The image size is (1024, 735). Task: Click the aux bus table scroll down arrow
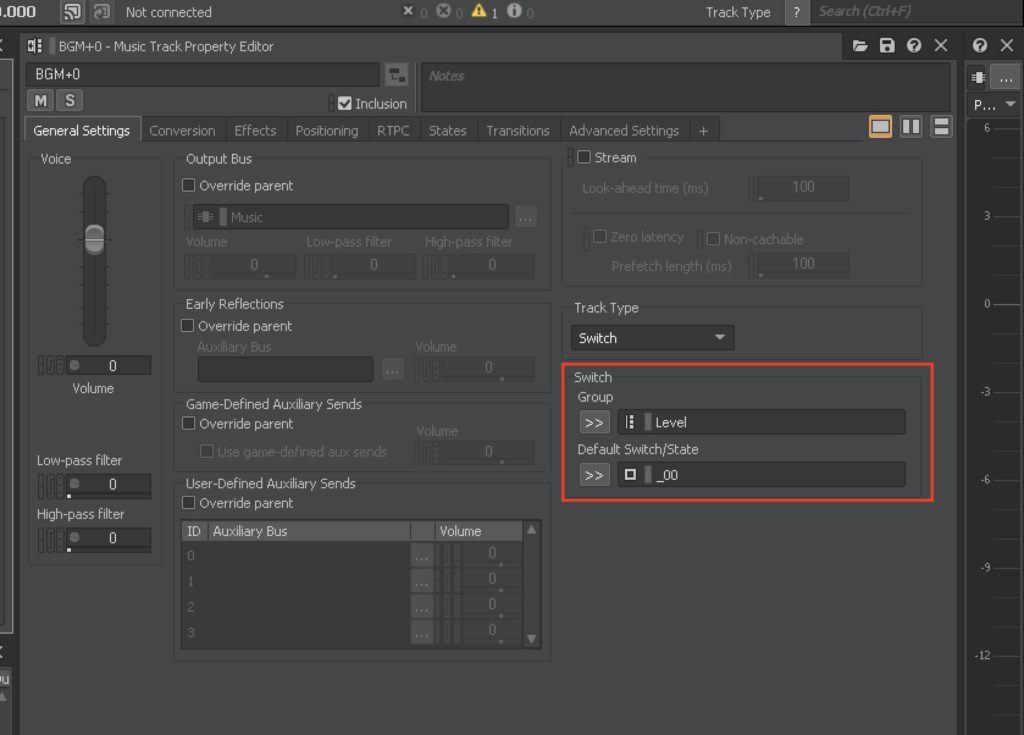click(x=532, y=638)
